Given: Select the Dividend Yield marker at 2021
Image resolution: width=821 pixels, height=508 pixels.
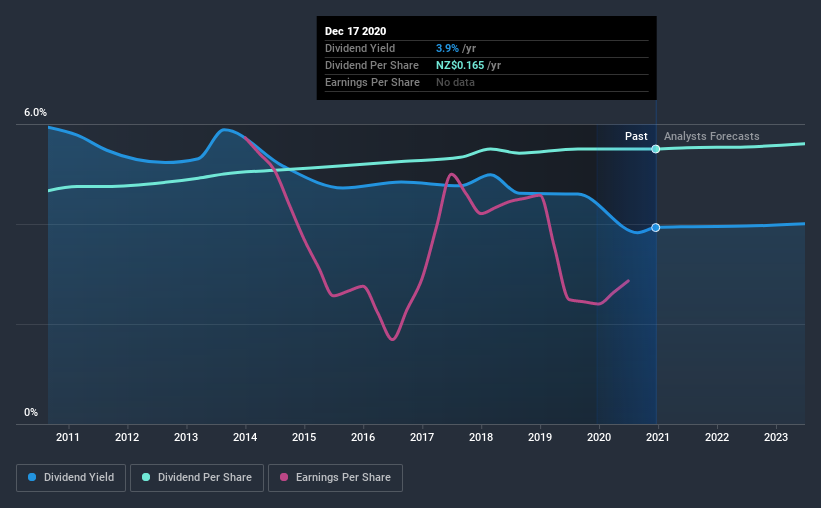Looking at the screenshot, I should point(656,227).
